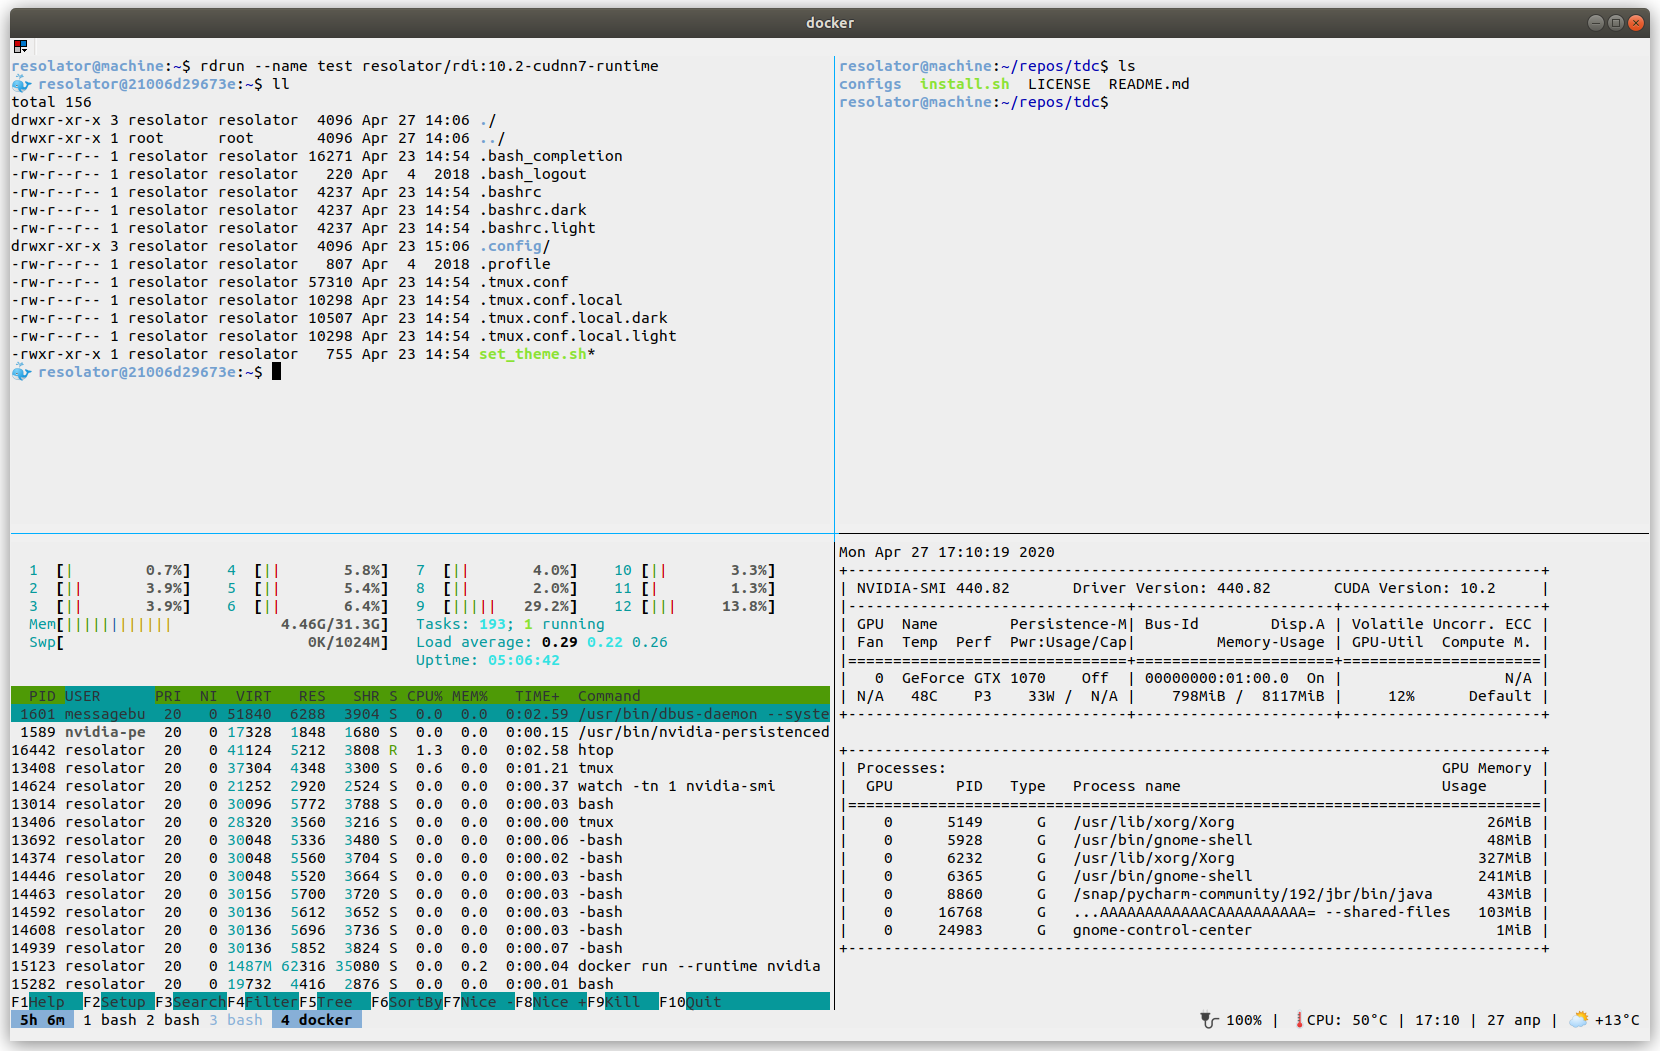
Task: Switch to tmux window '2 bash'
Action: [173, 1020]
